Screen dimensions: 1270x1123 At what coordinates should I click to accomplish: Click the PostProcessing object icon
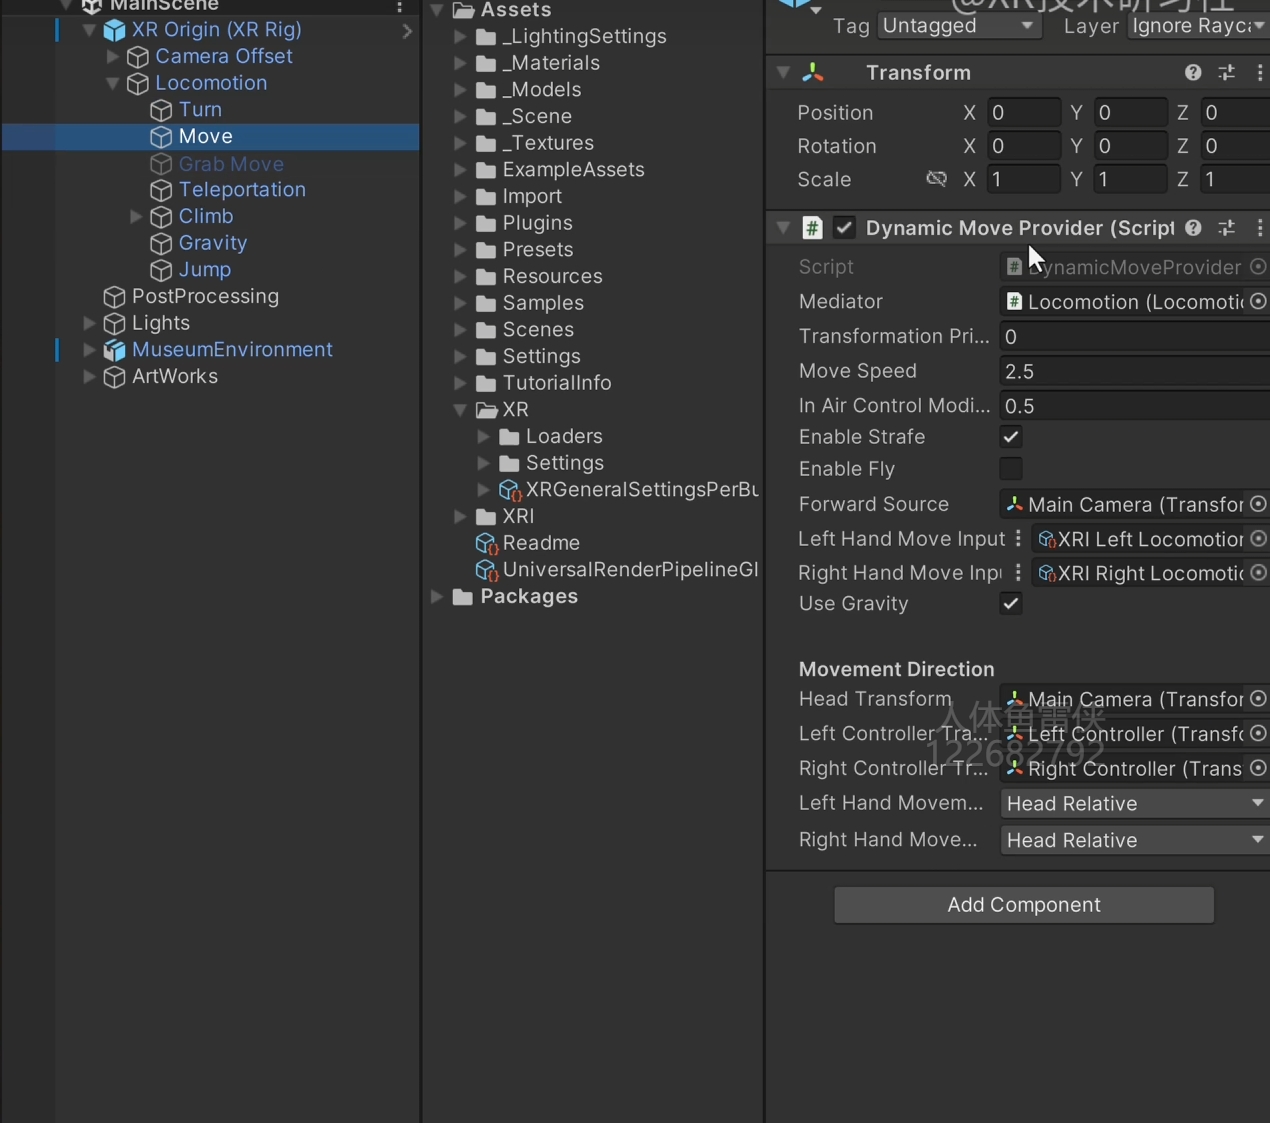point(115,297)
